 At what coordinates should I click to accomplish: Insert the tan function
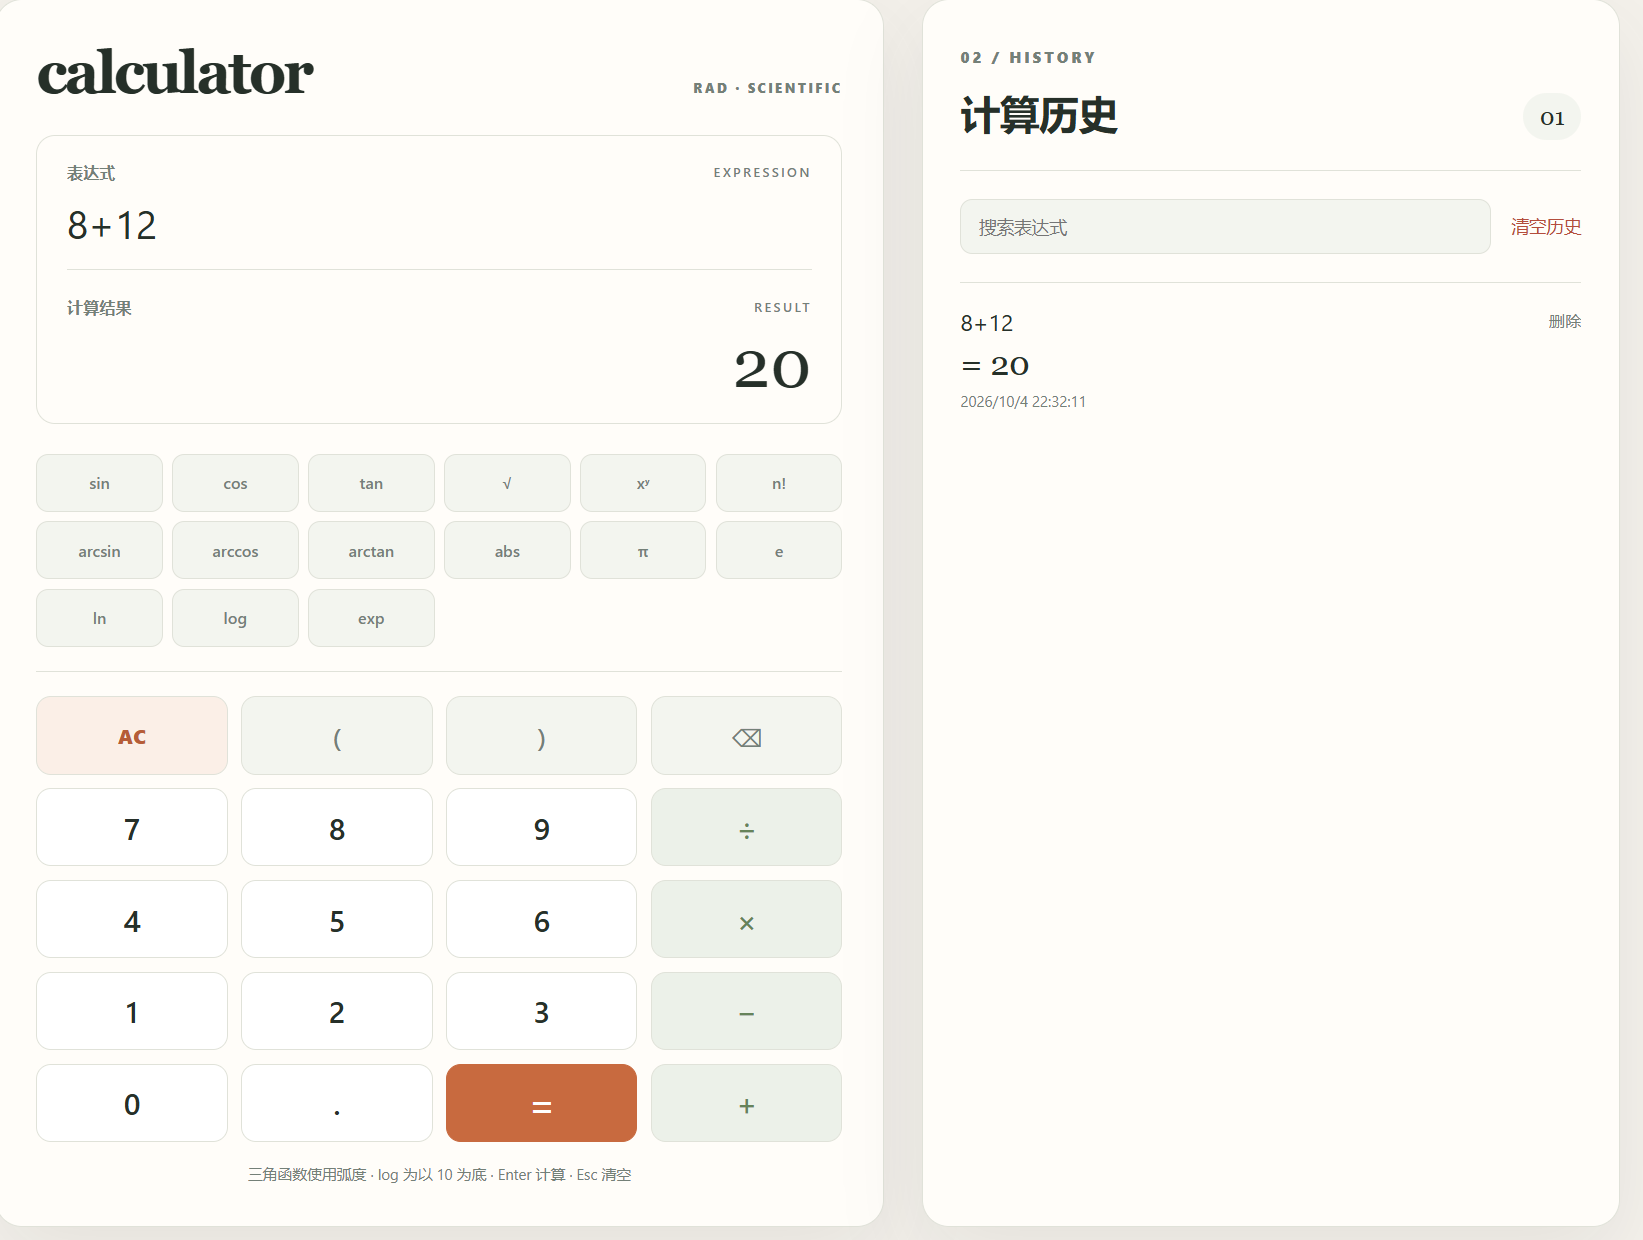[371, 483]
